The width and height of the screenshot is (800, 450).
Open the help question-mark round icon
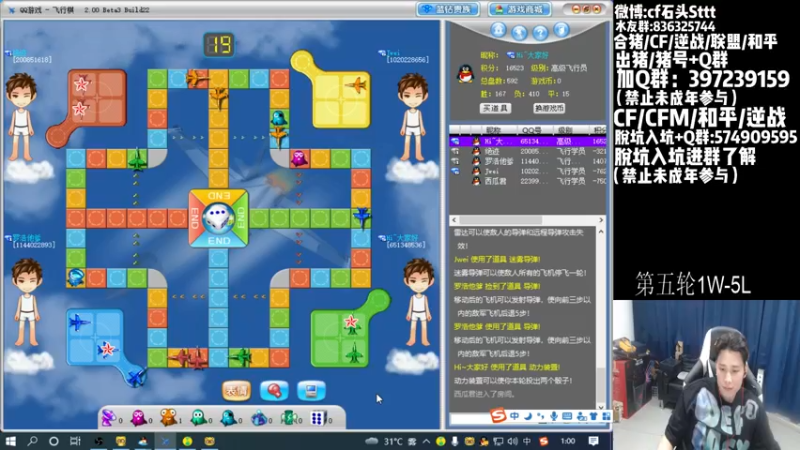[x=540, y=33]
